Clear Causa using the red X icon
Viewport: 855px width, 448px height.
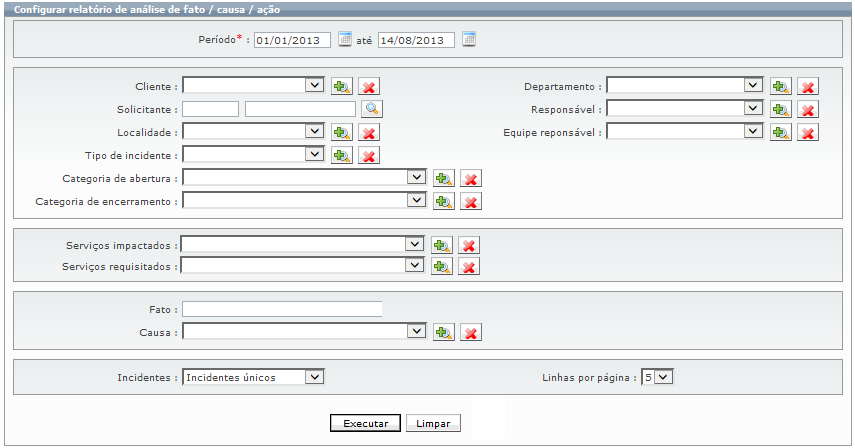tap(471, 332)
